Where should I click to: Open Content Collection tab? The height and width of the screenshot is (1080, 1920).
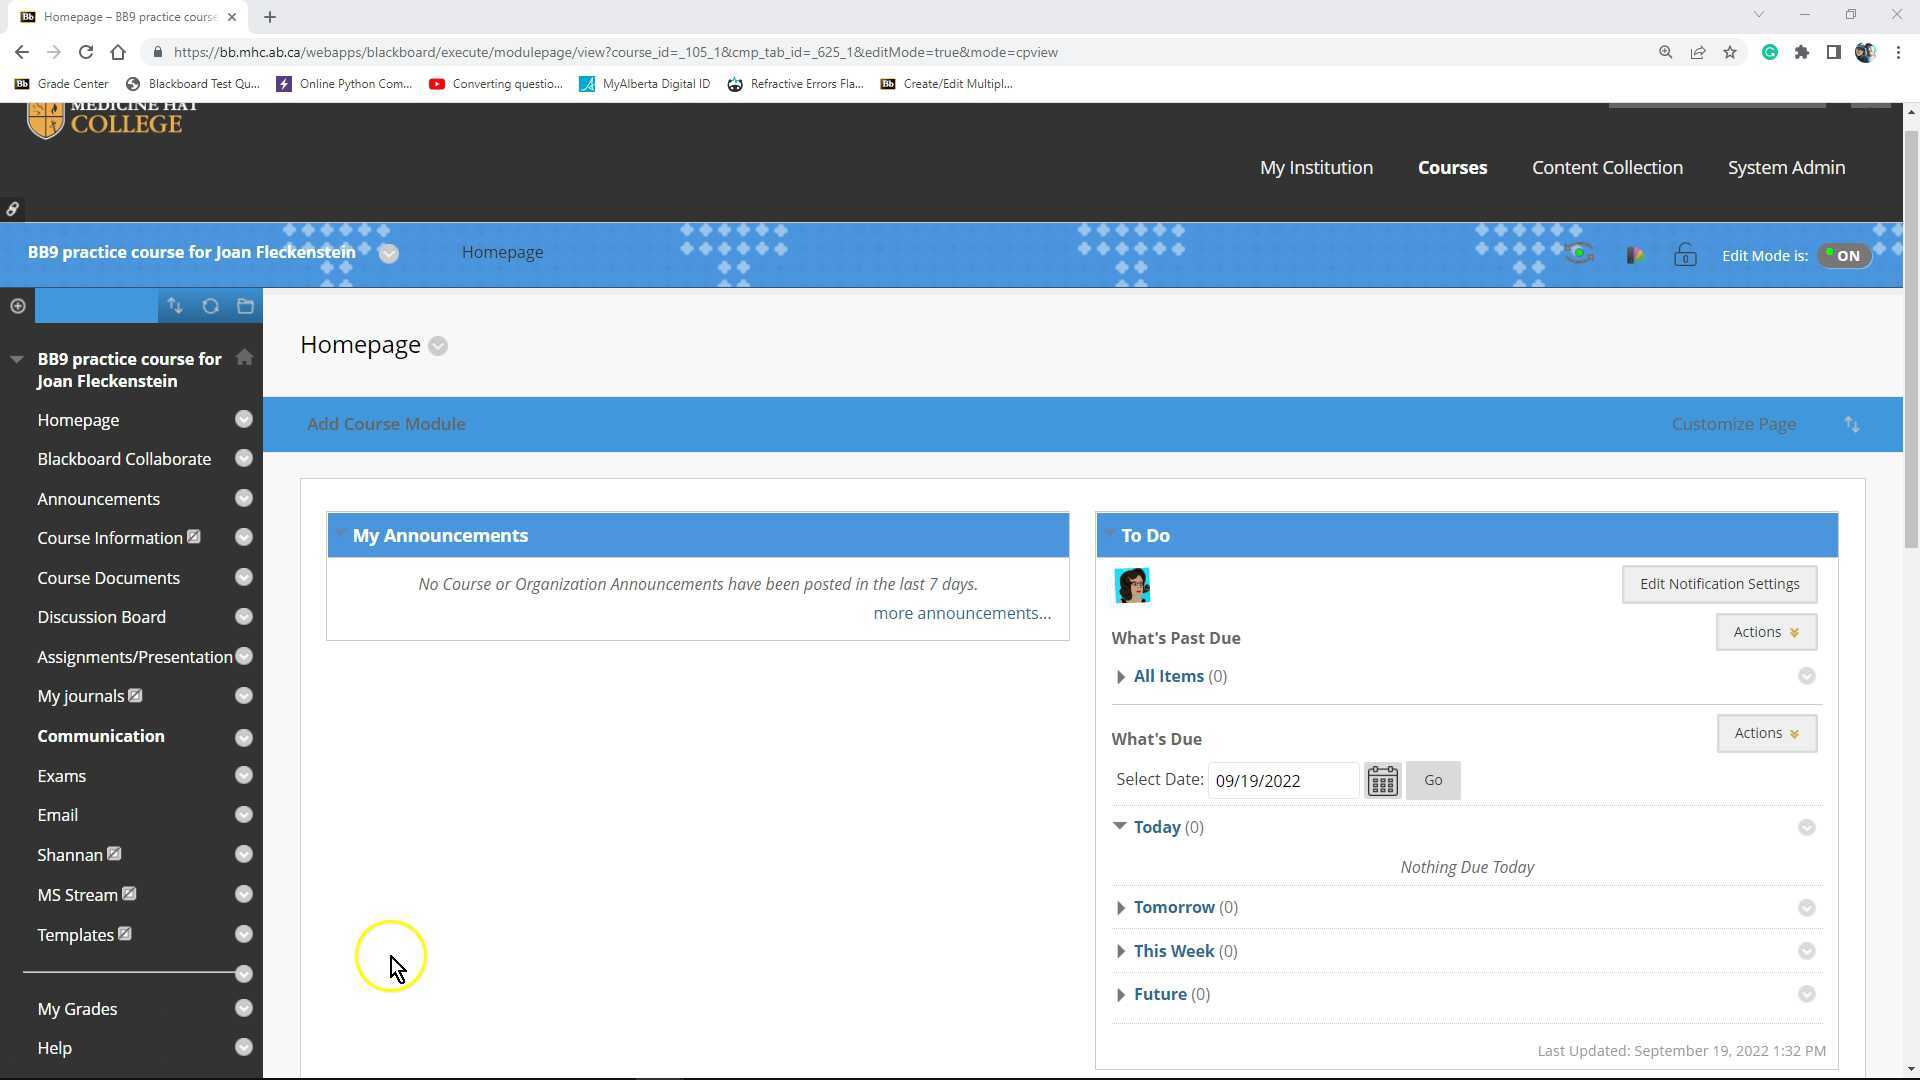tap(1607, 168)
